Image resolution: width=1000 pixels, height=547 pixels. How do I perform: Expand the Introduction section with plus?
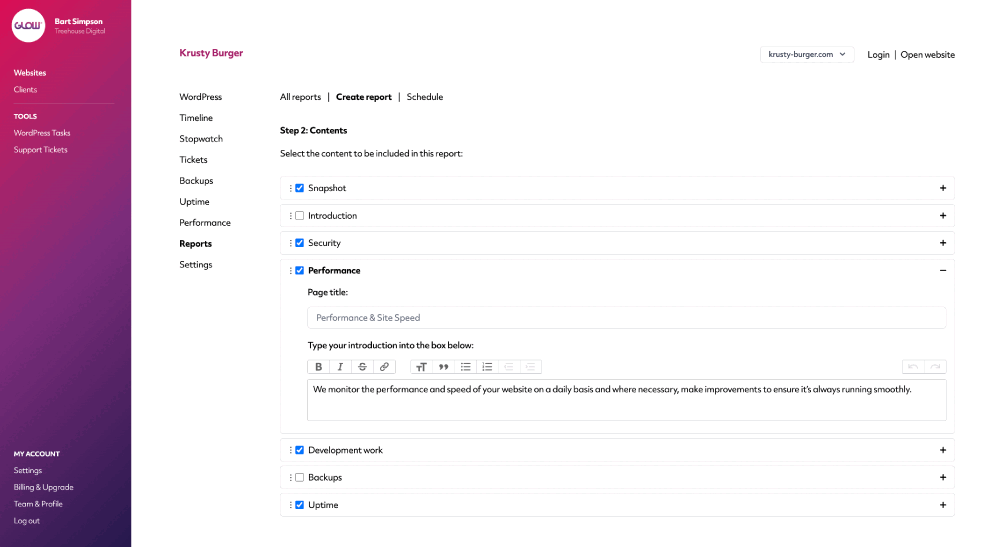click(943, 215)
